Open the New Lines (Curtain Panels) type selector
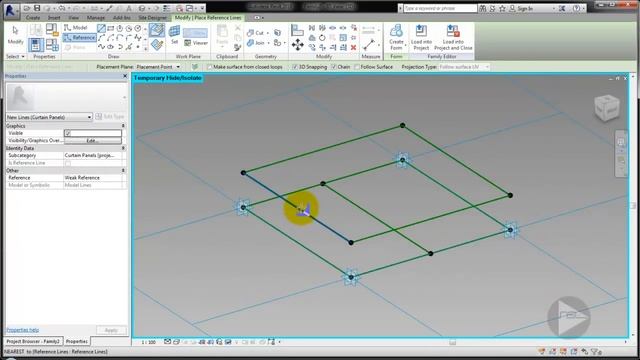Viewport: 640px width, 360px height. (x=49, y=117)
